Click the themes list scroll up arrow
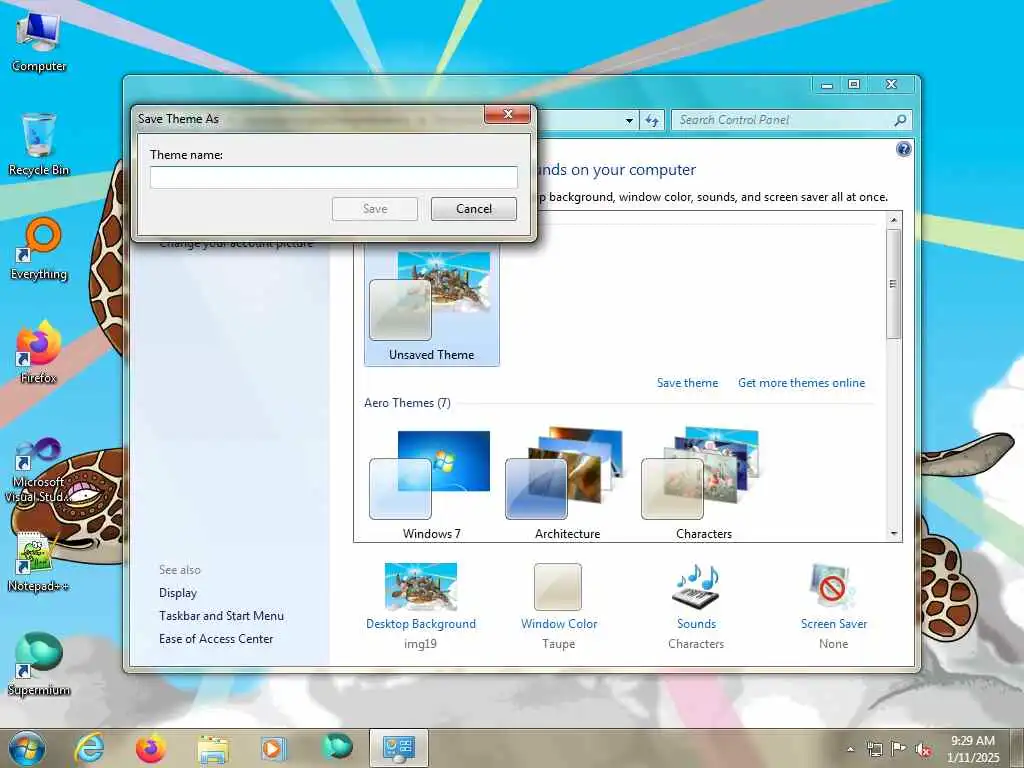 tap(894, 220)
